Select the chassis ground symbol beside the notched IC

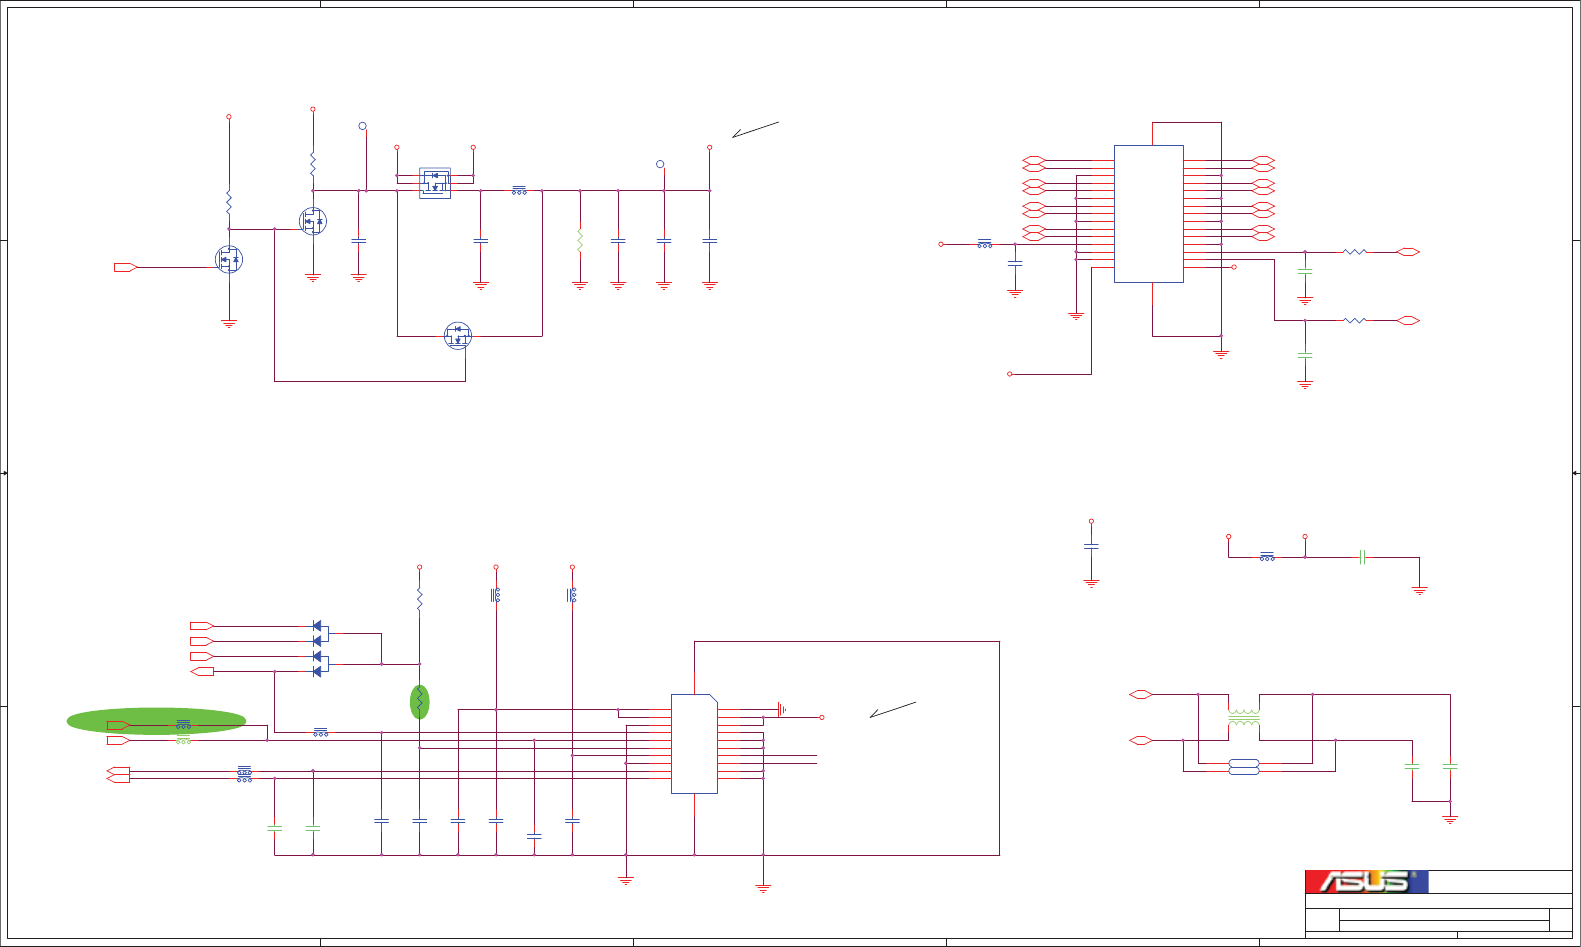tap(782, 710)
